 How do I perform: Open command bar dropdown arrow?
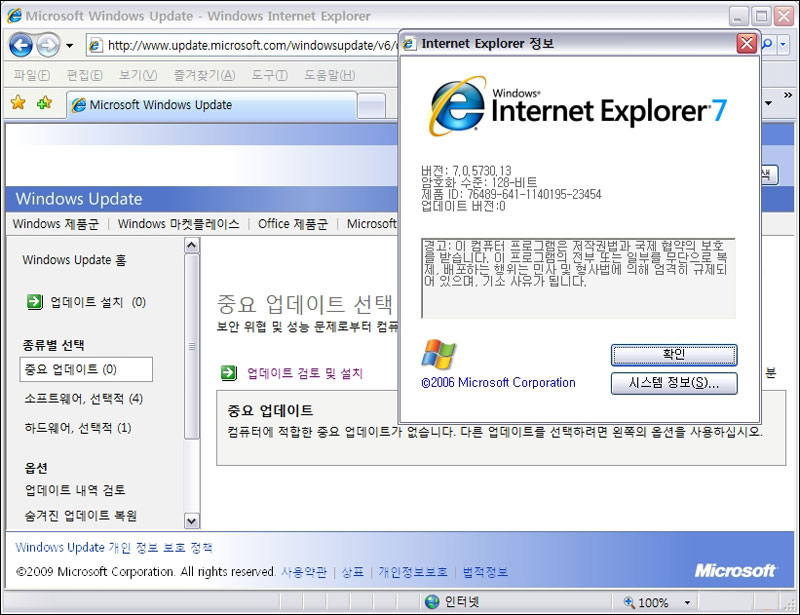pyautogui.click(x=768, y=103)
